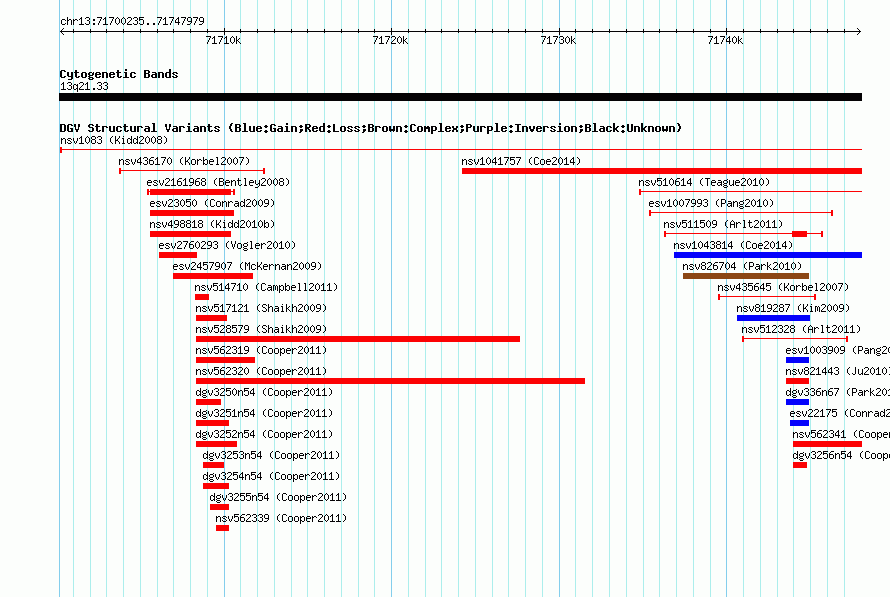This screenshot has height=597, width=890.
Task: Click the chr13:71700235..71747979 coordinate label
Action: pos(132,21)
